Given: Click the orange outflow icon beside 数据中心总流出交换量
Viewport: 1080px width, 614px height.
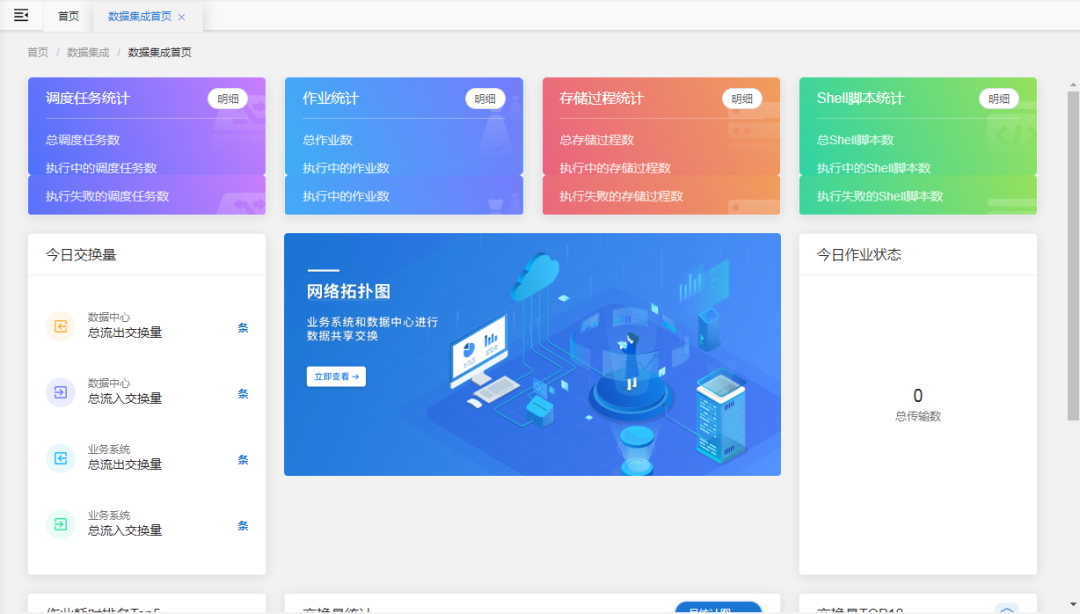Looking at the screenshot, I should (x=60, y=326).
